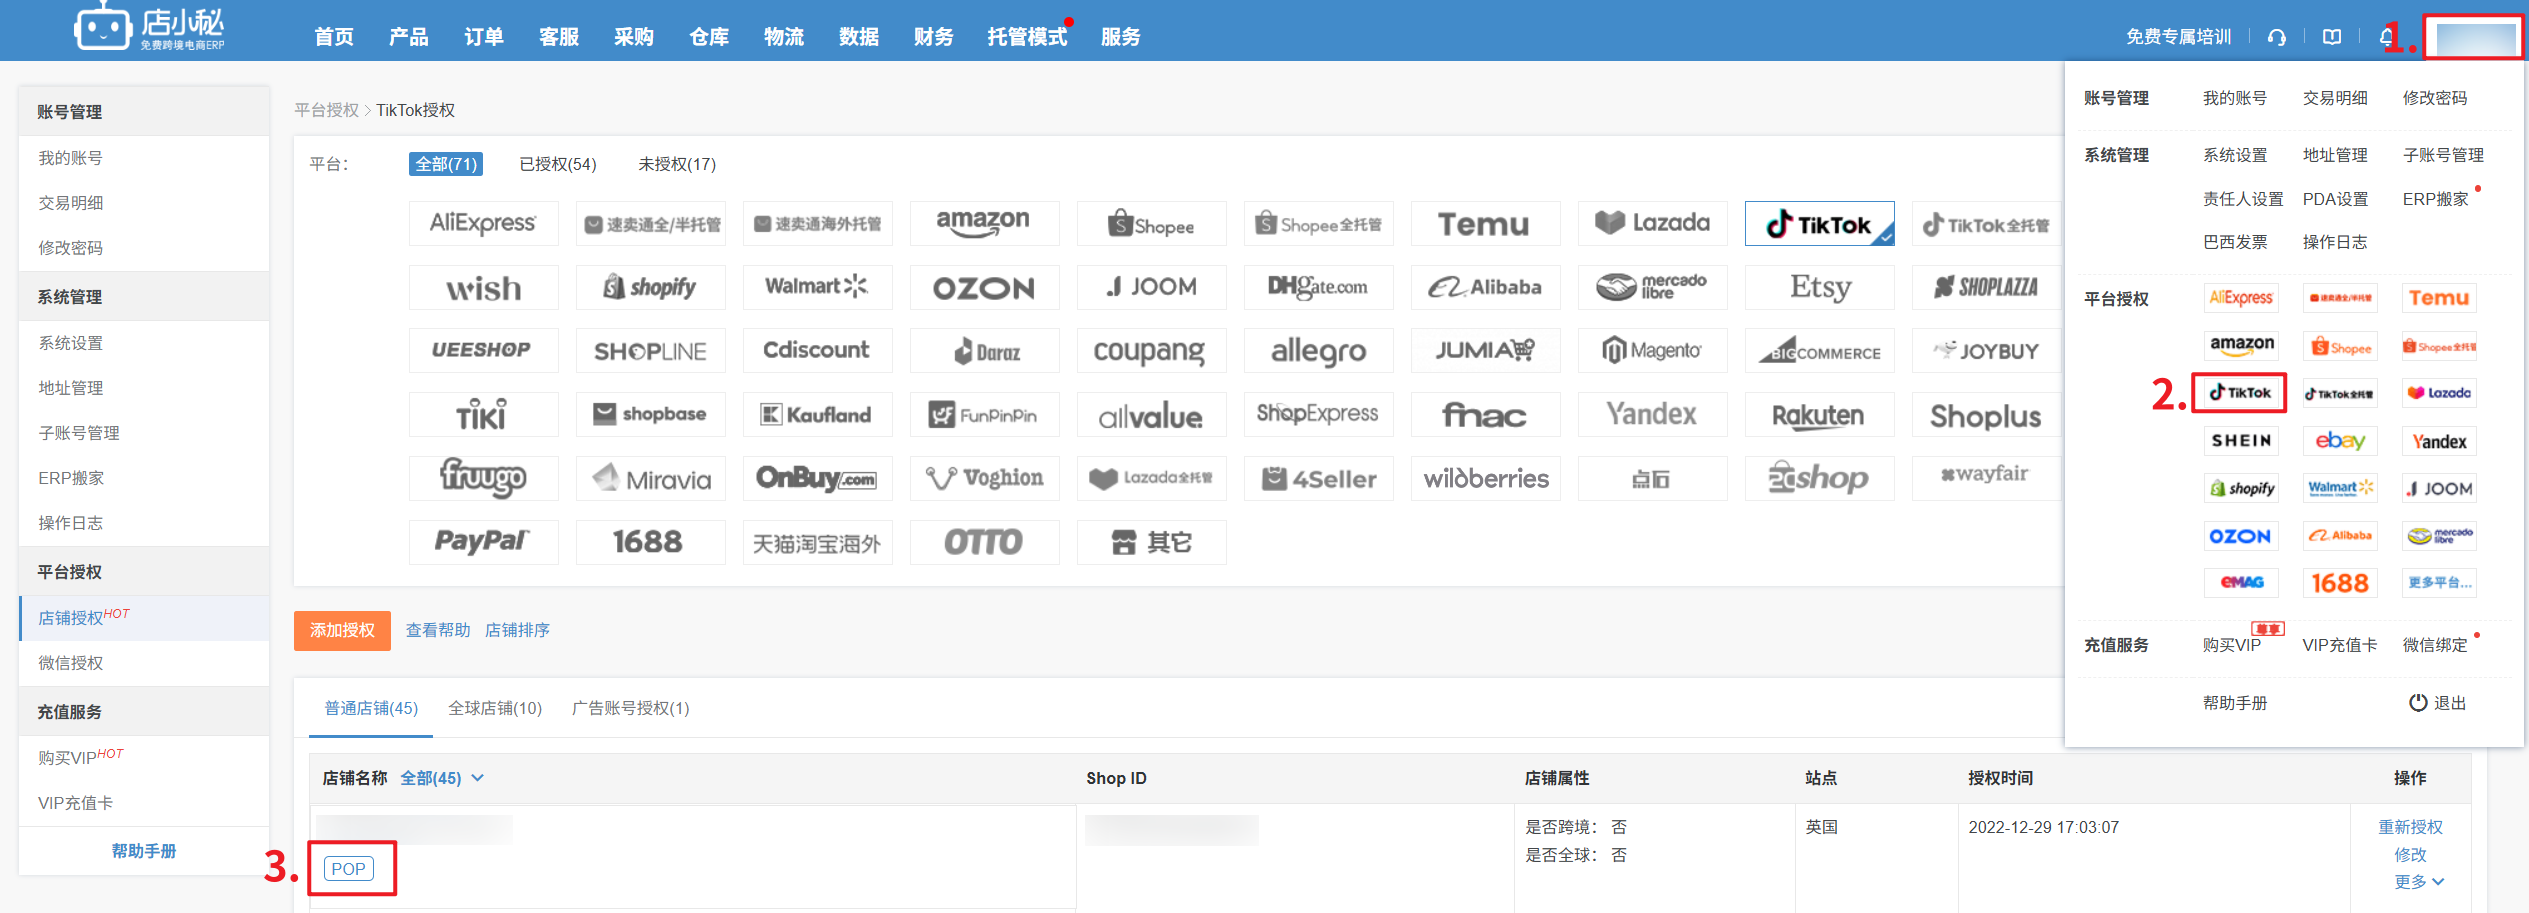
Task: Choose the wildberries platform logo
Action: tap(1486, 479)
